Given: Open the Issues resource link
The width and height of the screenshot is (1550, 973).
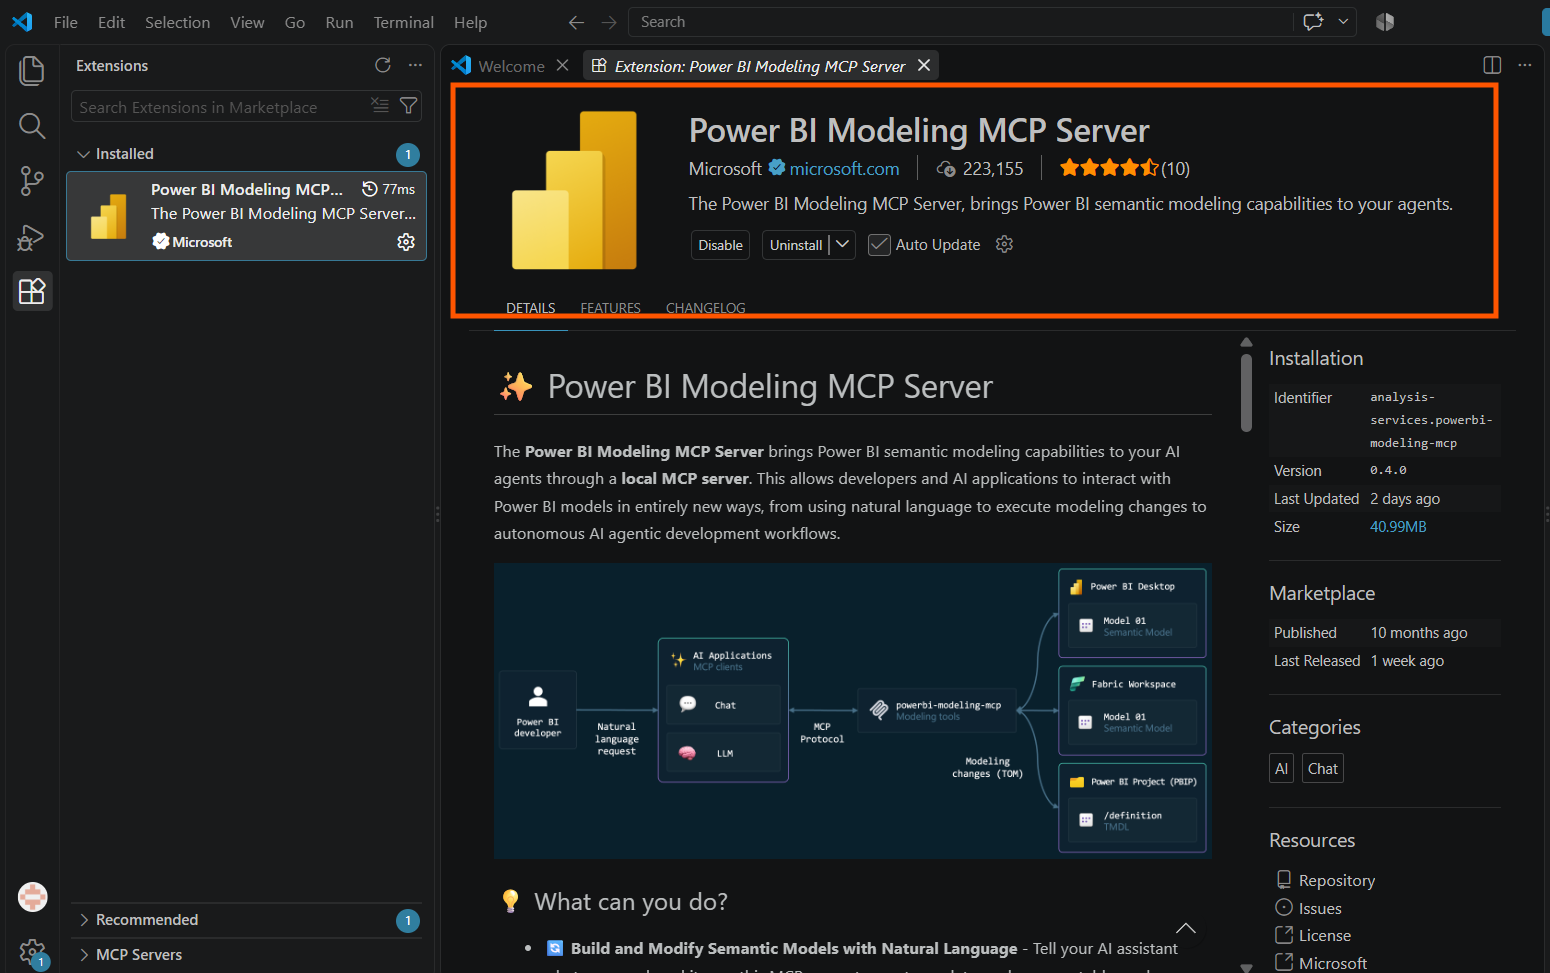Looking at the screenshot, I should tap(1319, 908).
